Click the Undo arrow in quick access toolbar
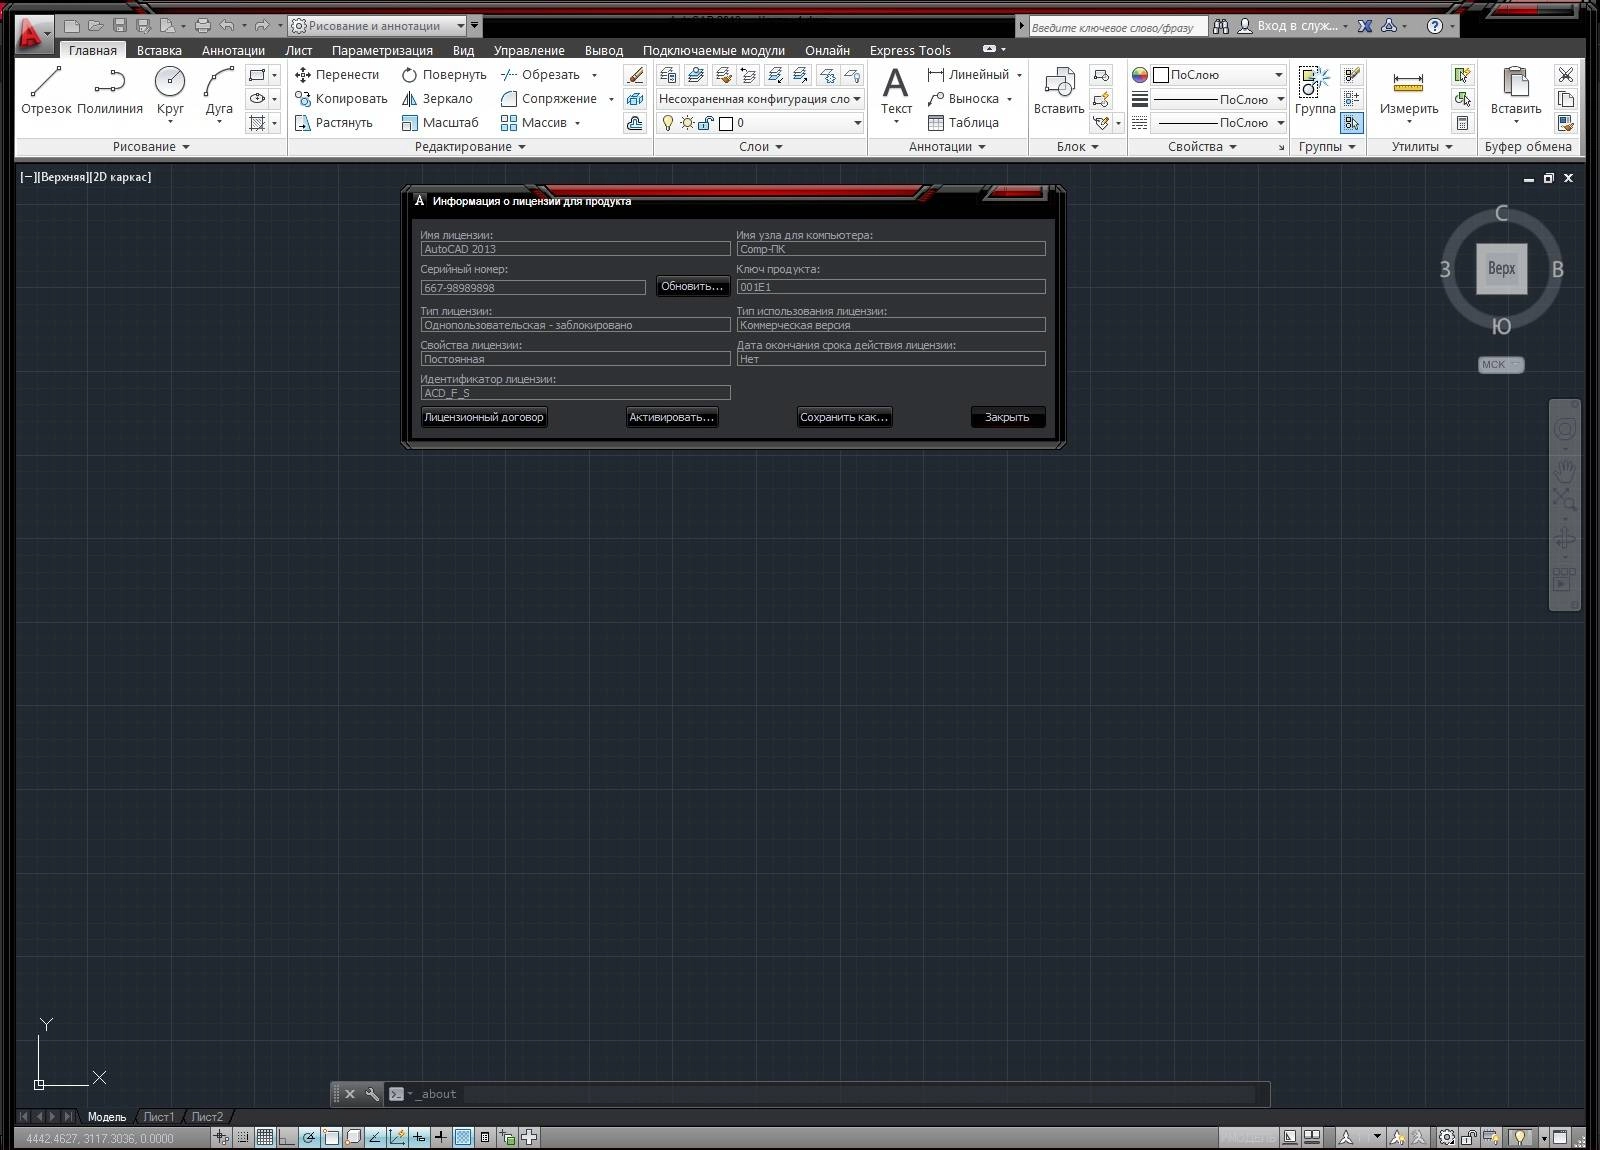 [227, 26]
